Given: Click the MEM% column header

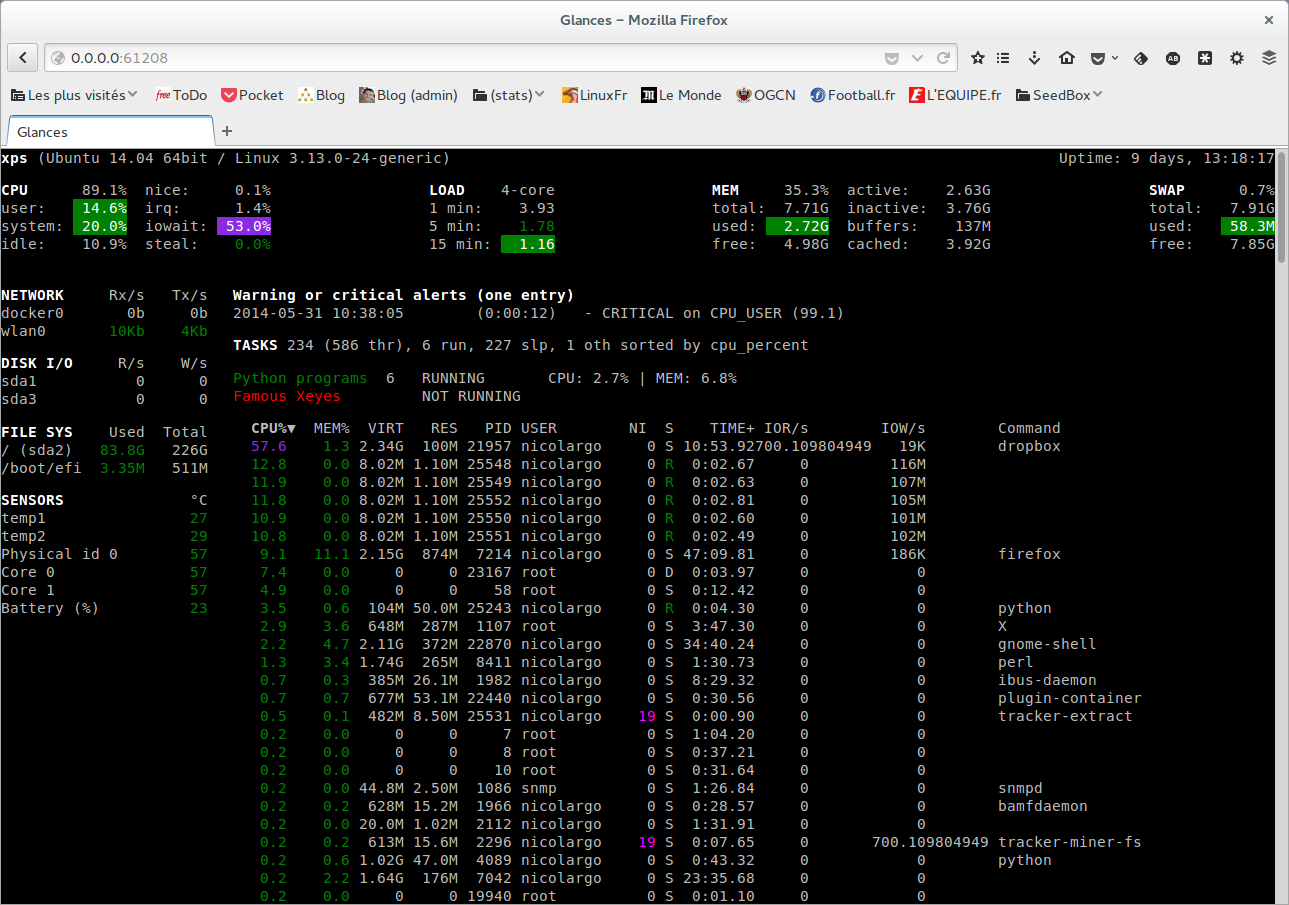Looking at the screenshot, I should (x=332, y=428).
